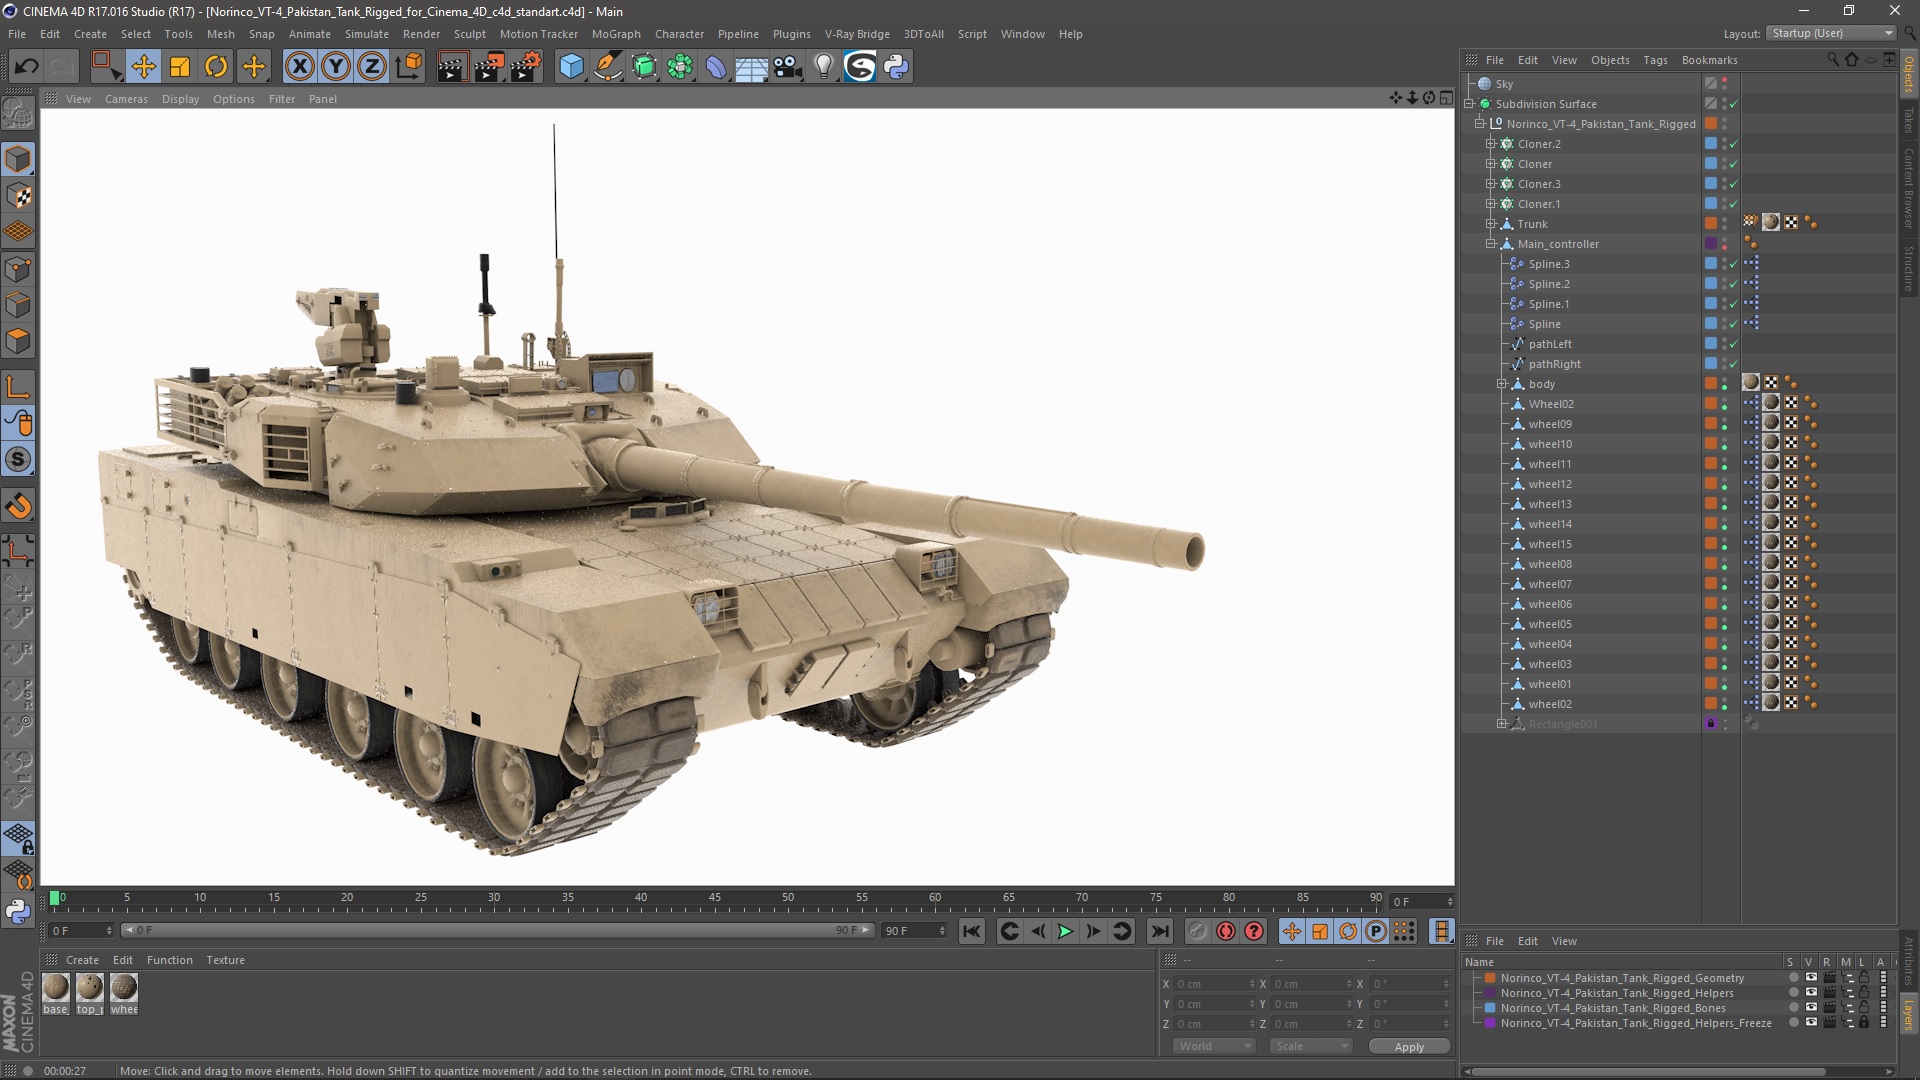
Task: Expand the Rectangle001 object
Action: pos(1502,724)
